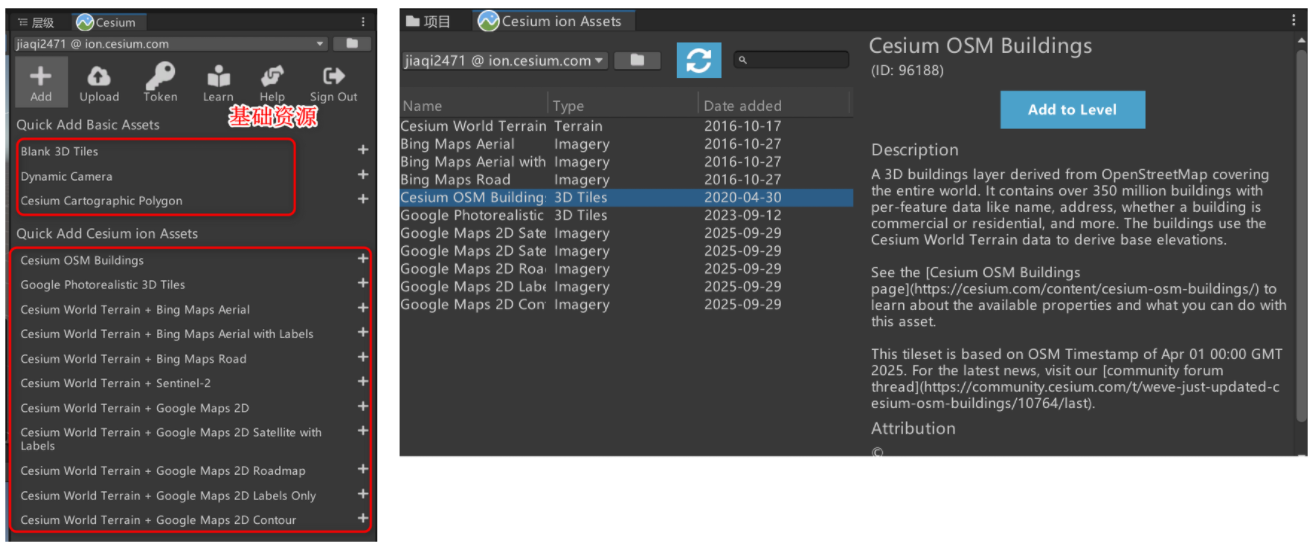Click plus icon next to Google Photorealistic 3D Tiles
Image resolution: width=1313 pixels, height=547 pixels.
363,284
